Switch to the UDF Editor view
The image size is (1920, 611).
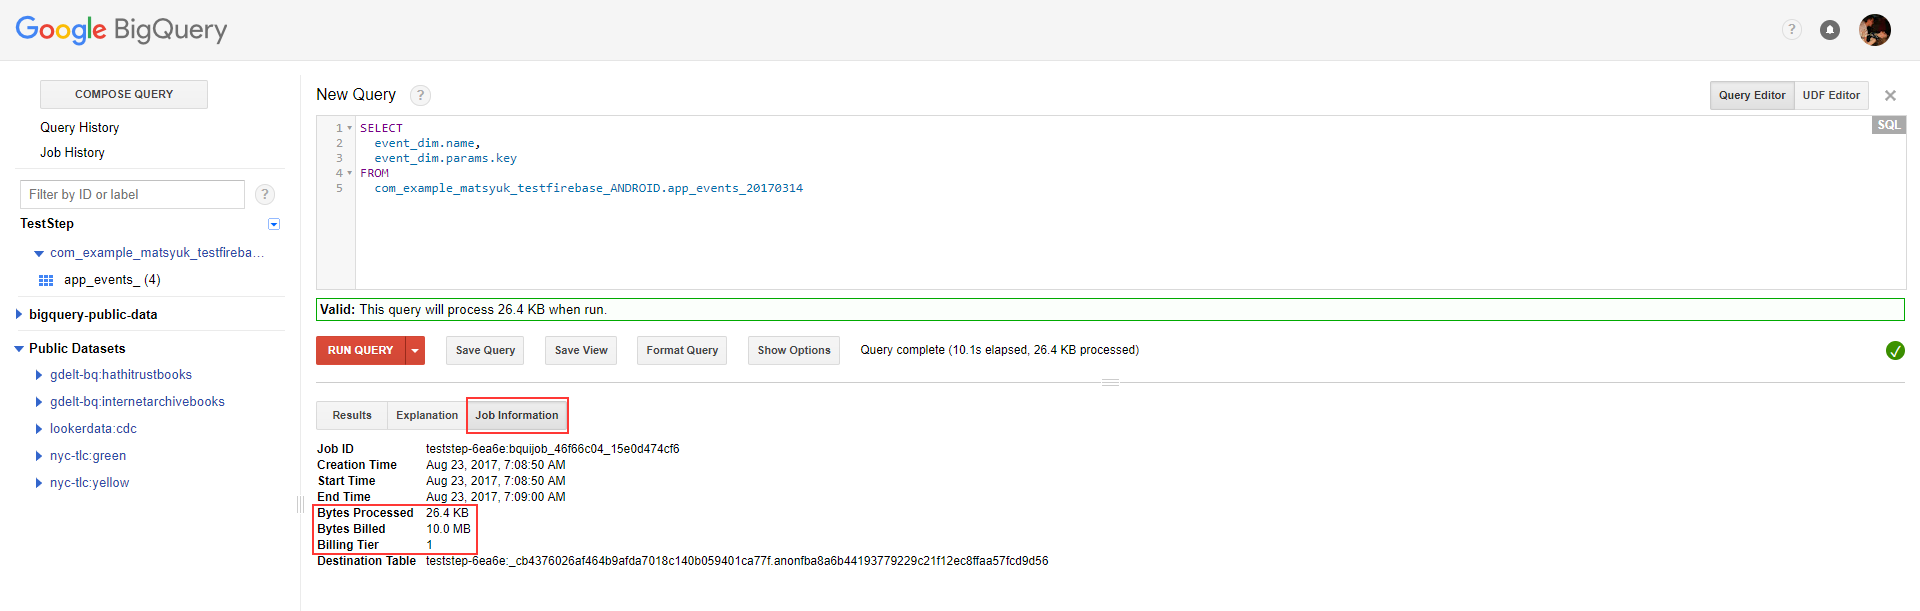[x=1830, y=95]
